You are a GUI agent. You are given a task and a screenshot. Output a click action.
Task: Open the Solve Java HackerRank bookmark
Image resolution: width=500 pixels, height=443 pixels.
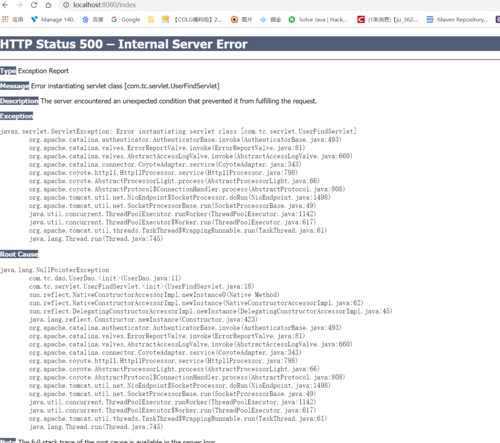(x=318, y=20)
